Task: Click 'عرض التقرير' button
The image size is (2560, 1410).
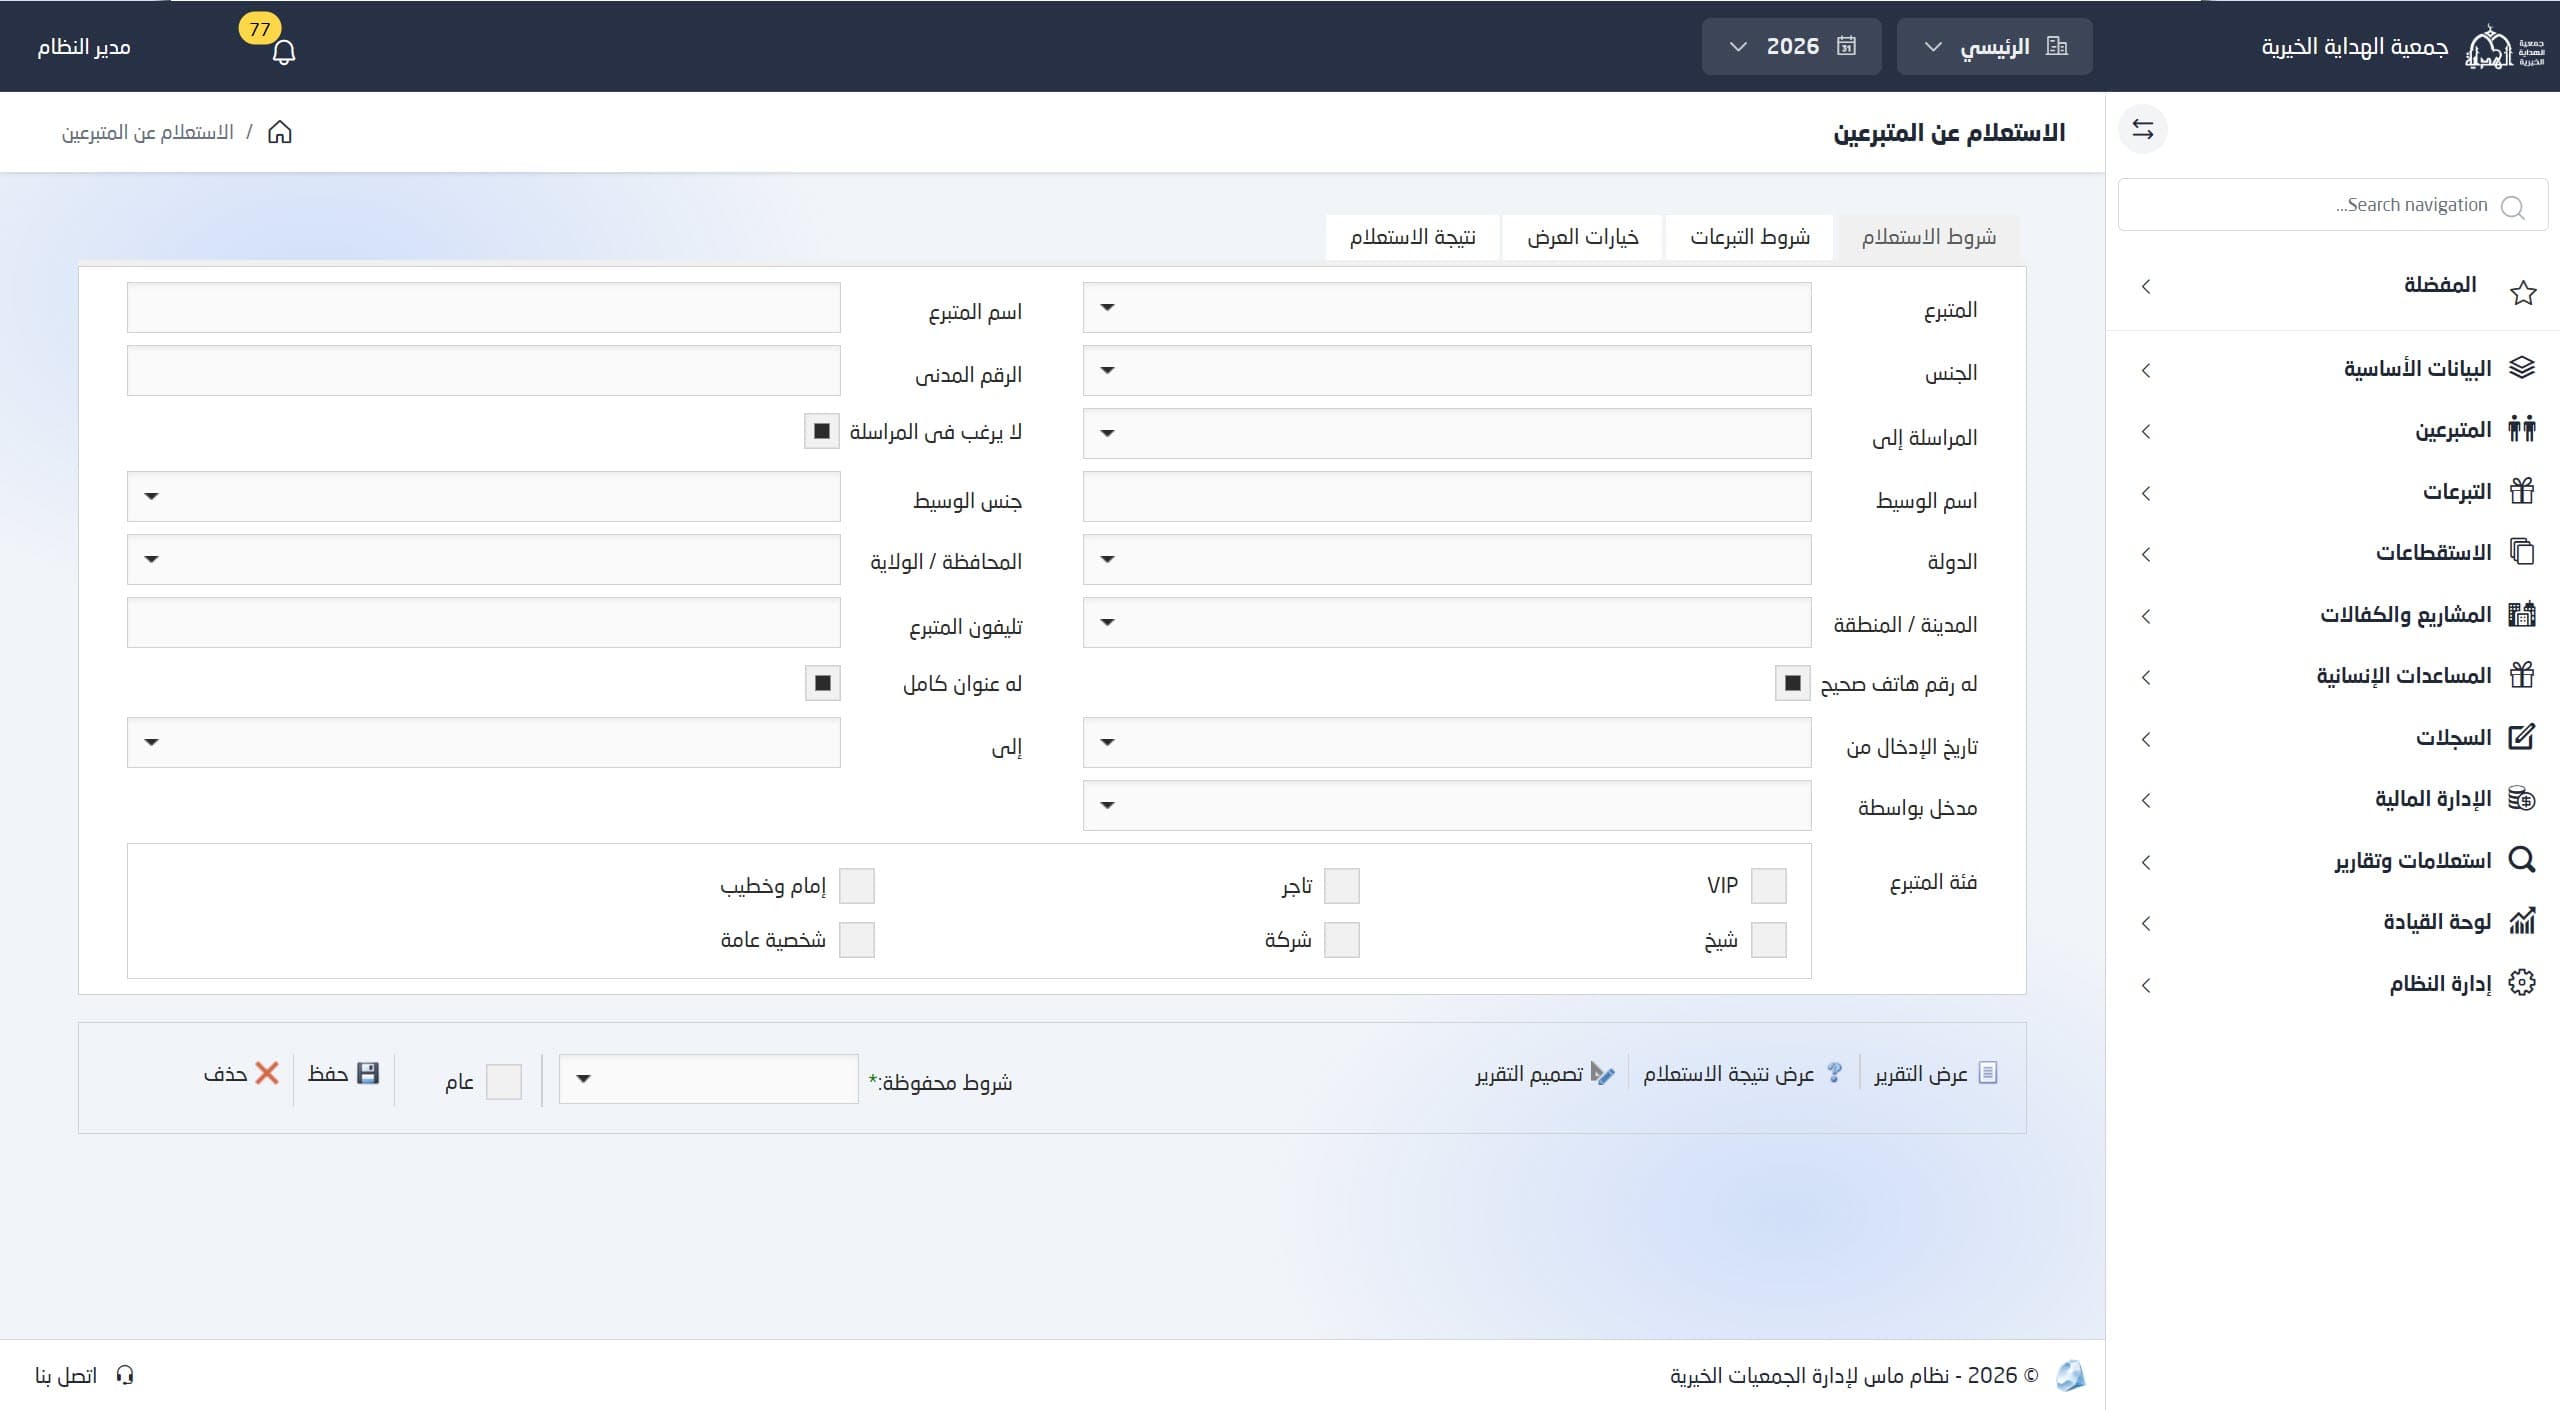Action: (x=1935, y=1074)
